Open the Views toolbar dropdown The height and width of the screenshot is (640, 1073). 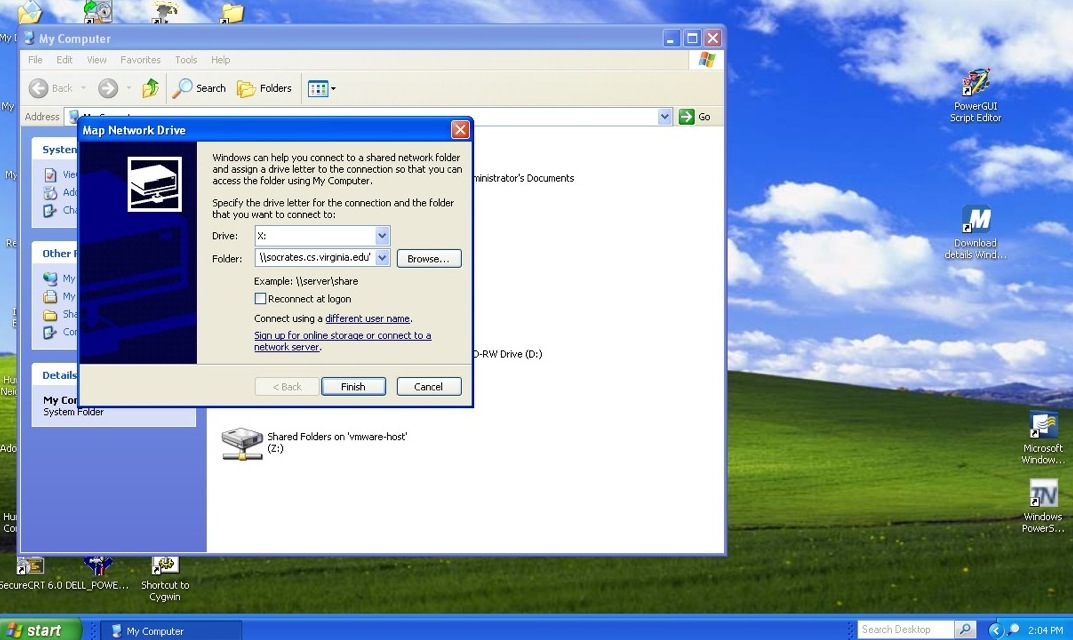[x=321, y=88]
